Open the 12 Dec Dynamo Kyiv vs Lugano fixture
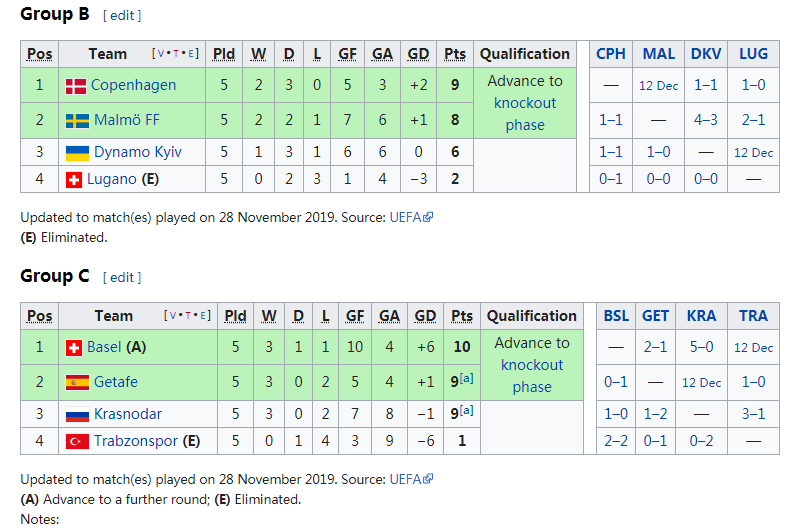 (753, 153)
